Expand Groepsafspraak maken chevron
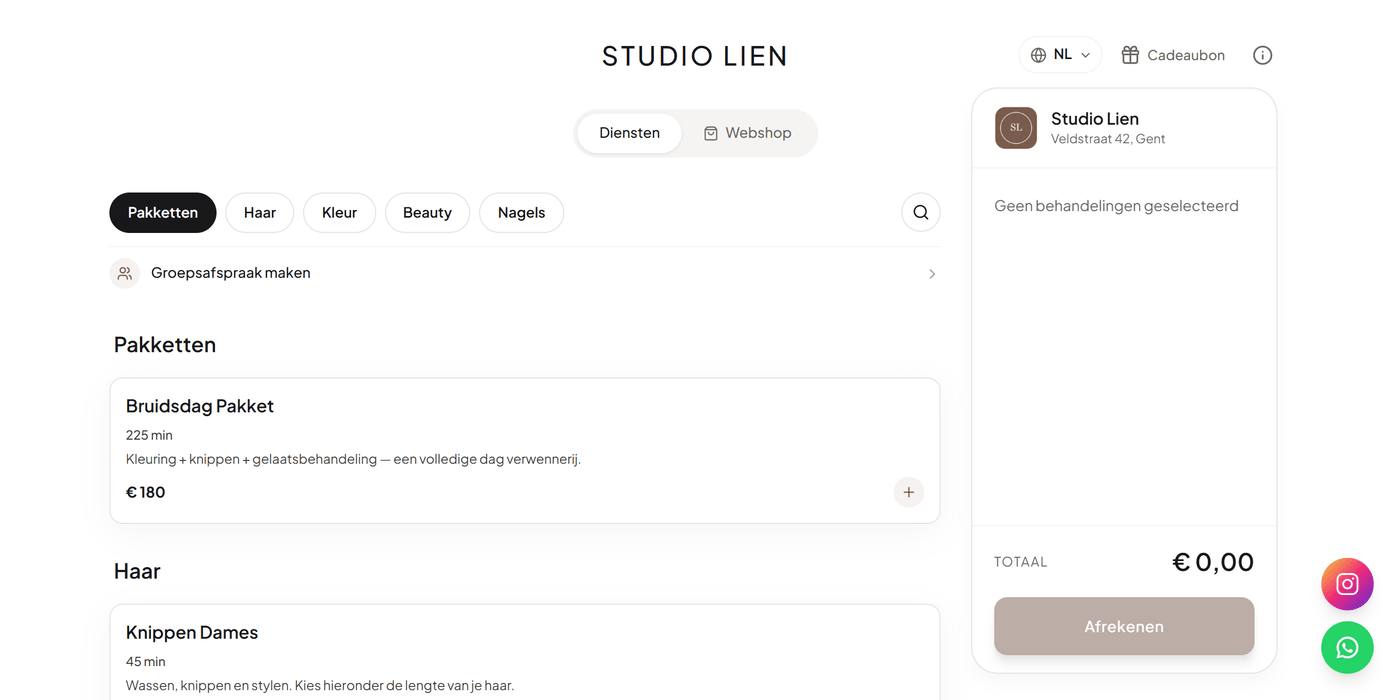 tap(932, 274)
